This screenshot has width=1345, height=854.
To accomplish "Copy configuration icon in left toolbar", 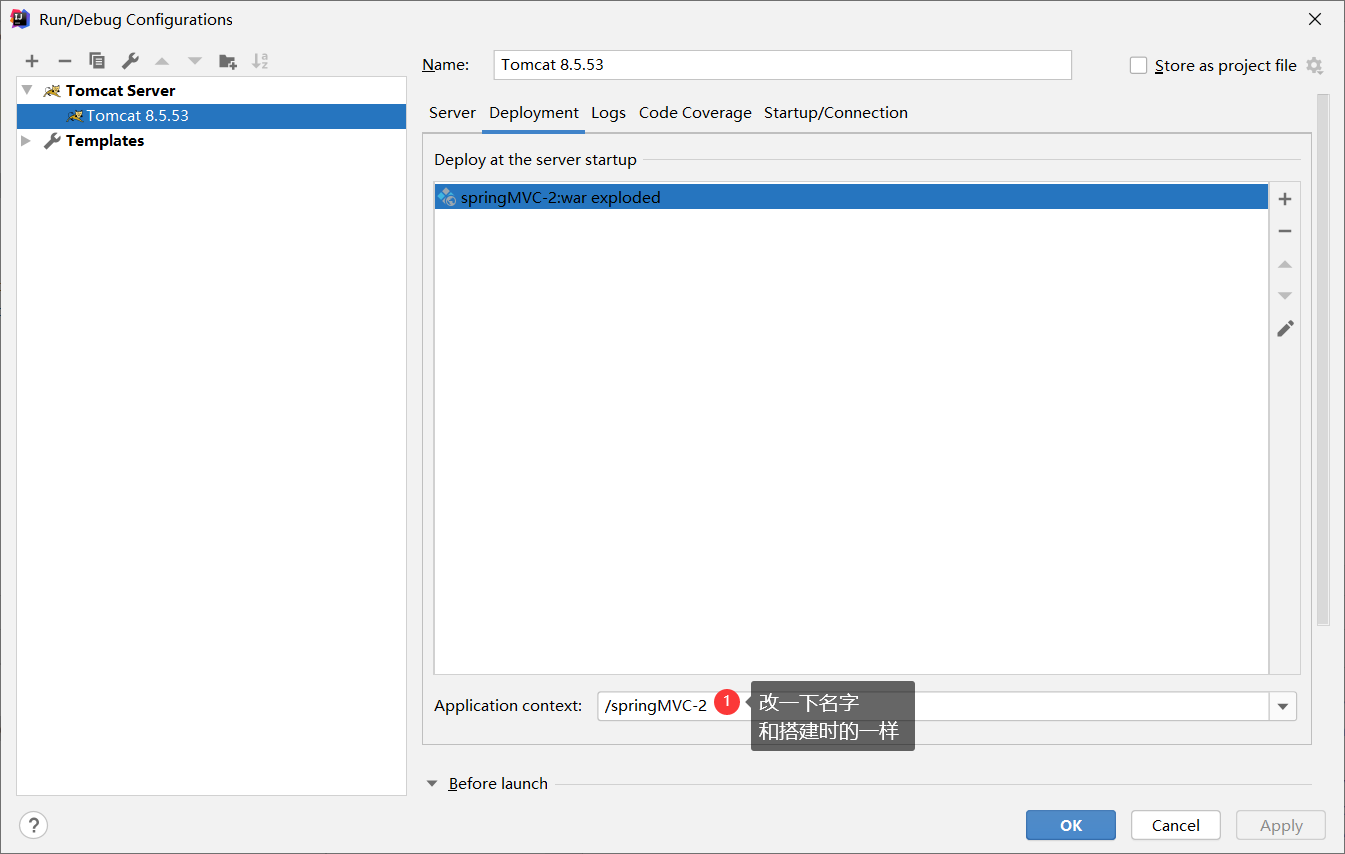I will pos(97,61).
